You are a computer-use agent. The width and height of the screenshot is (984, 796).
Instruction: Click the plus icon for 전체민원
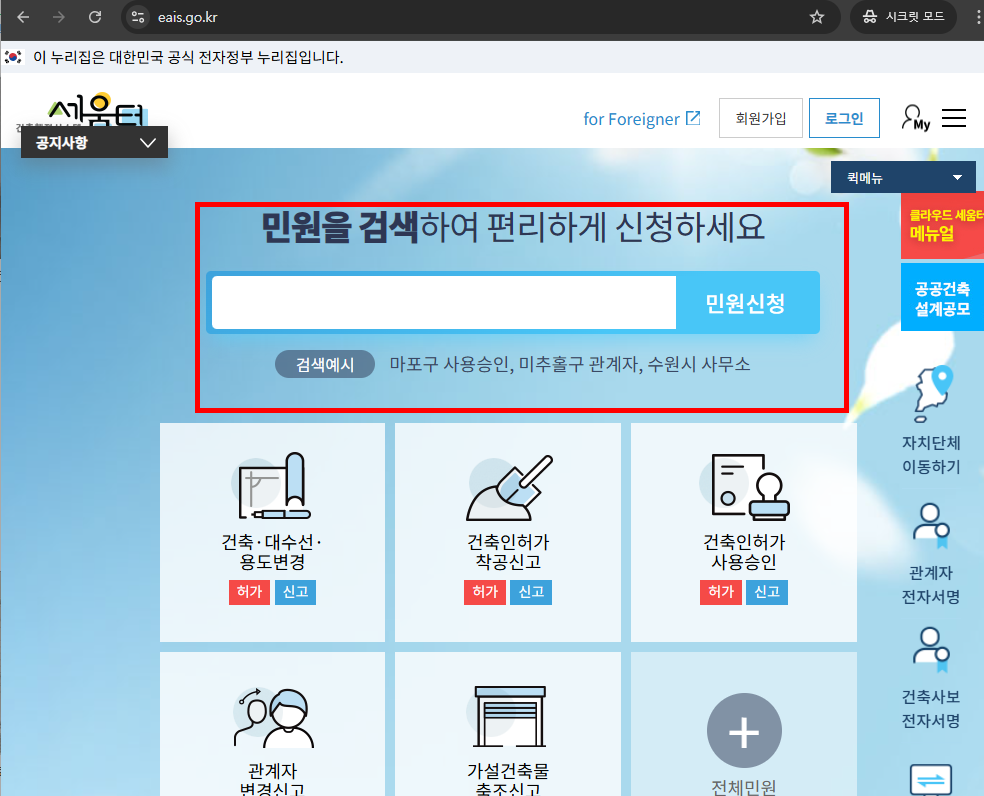(x=744, y=730)
